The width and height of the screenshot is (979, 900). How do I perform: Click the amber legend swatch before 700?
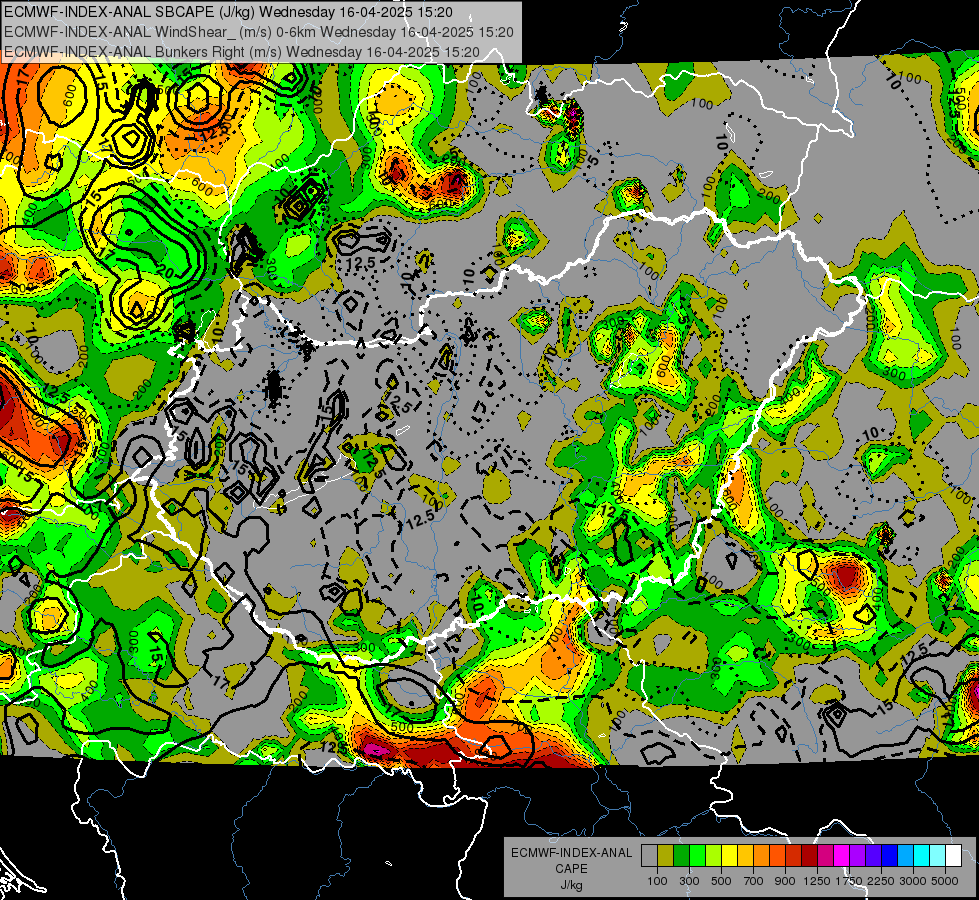tap(745, 856)
